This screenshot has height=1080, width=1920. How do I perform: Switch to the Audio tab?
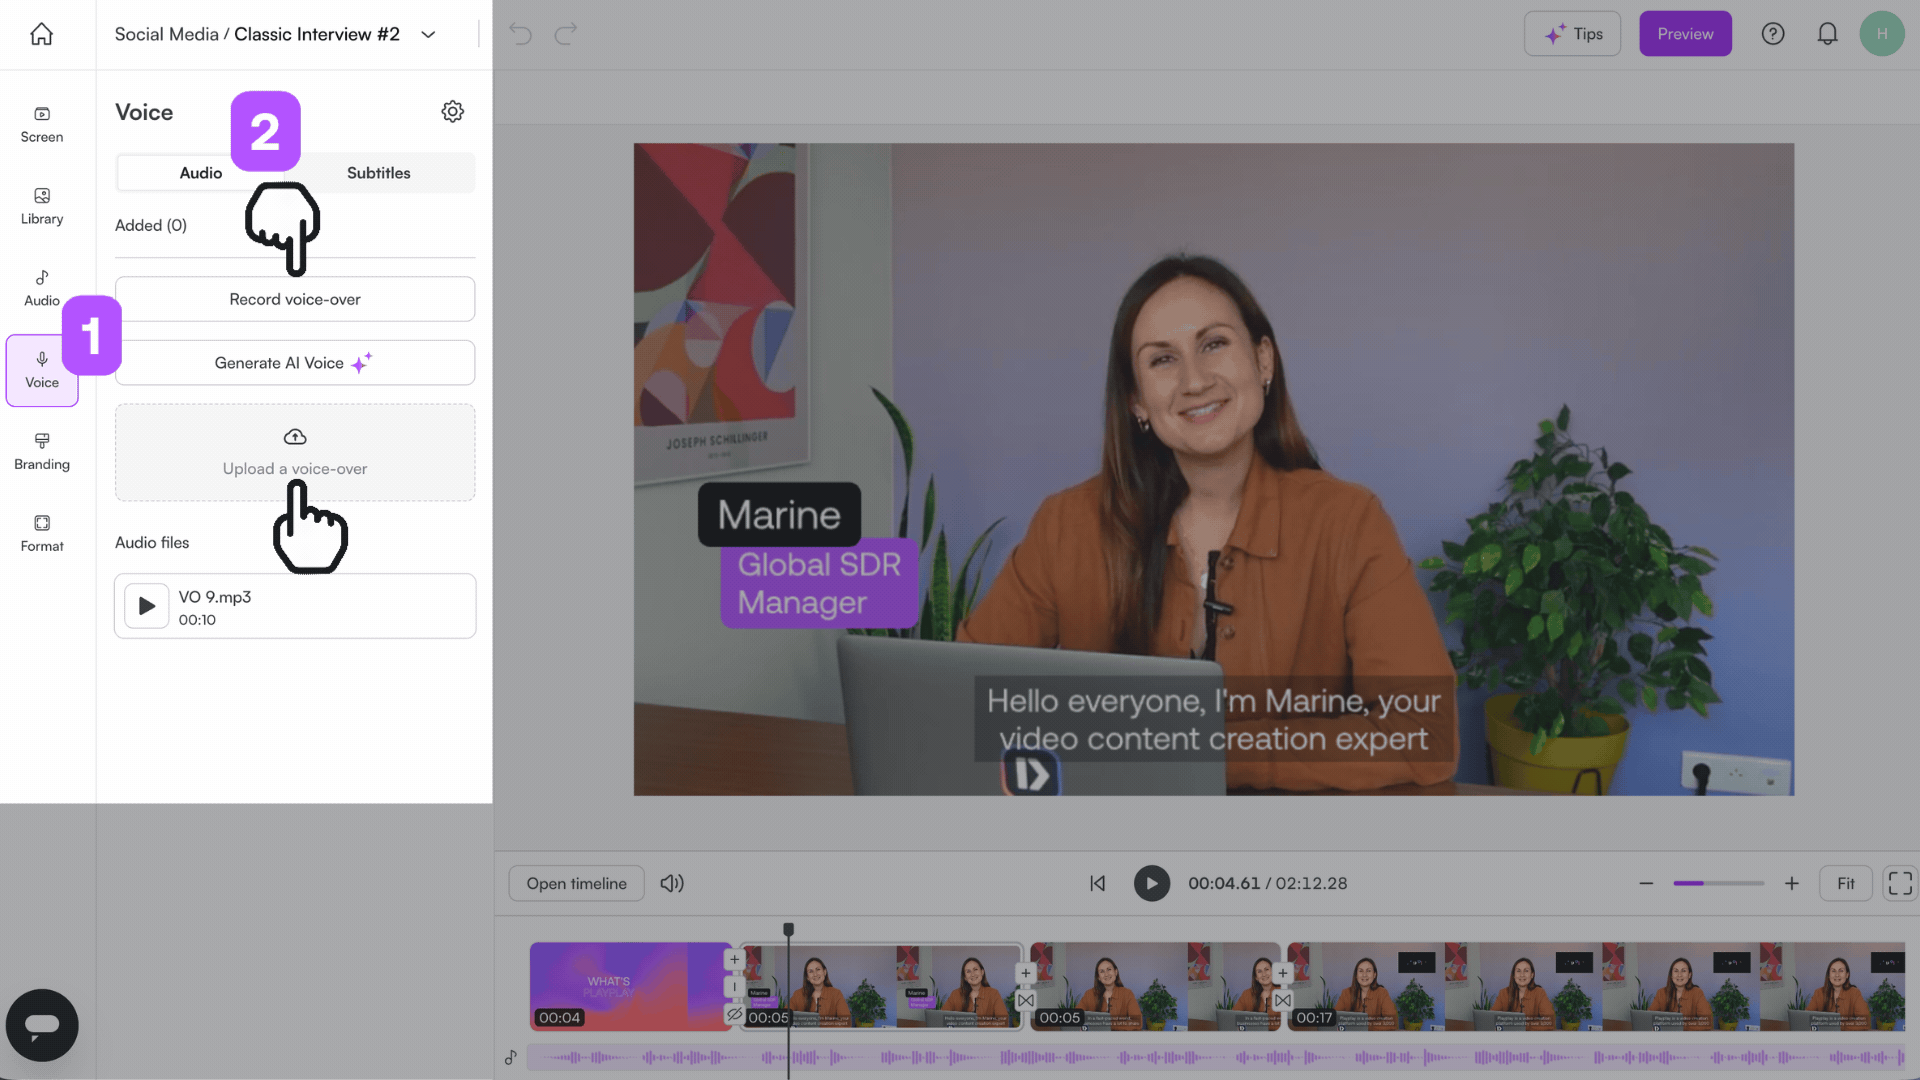(201, 173)
